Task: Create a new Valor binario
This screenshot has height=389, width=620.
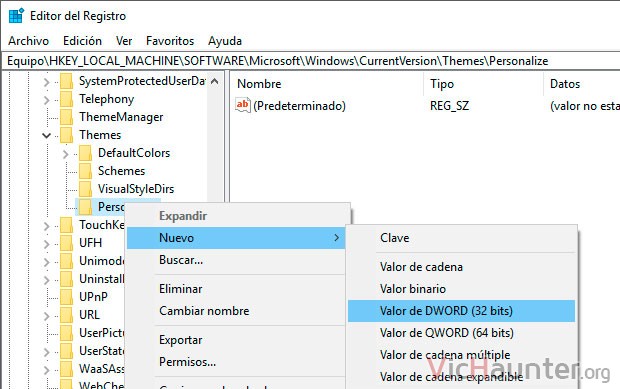Action: tap(461, 289)
